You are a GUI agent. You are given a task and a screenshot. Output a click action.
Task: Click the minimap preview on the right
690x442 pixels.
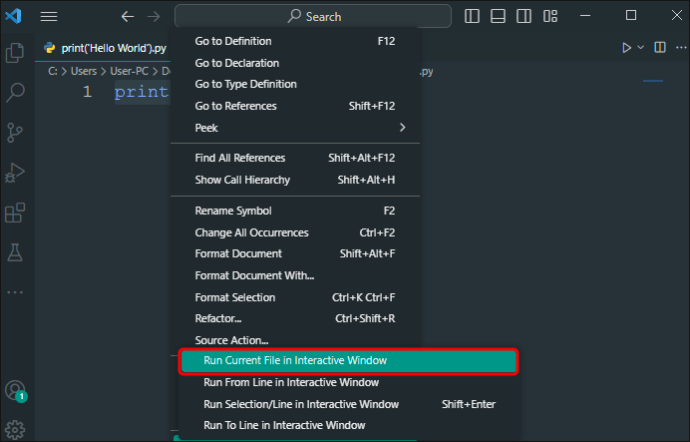tap(653, 81)
